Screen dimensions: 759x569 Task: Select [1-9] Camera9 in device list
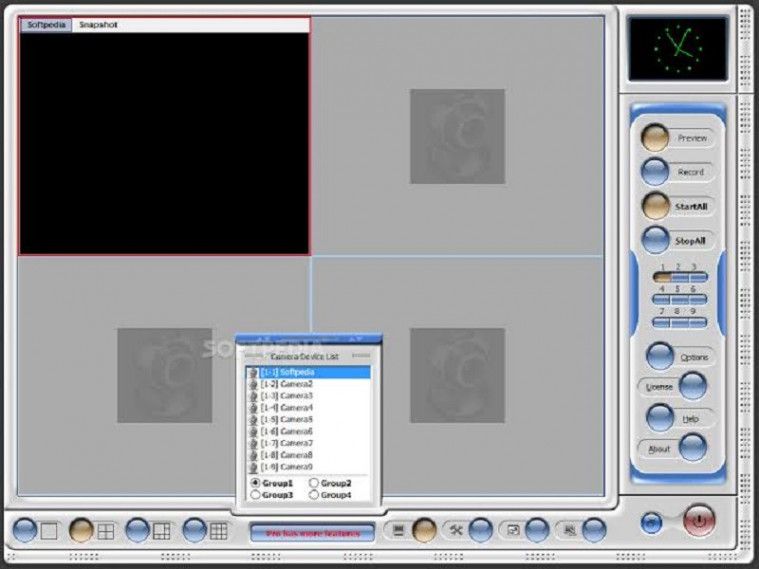tap(308, 467)
